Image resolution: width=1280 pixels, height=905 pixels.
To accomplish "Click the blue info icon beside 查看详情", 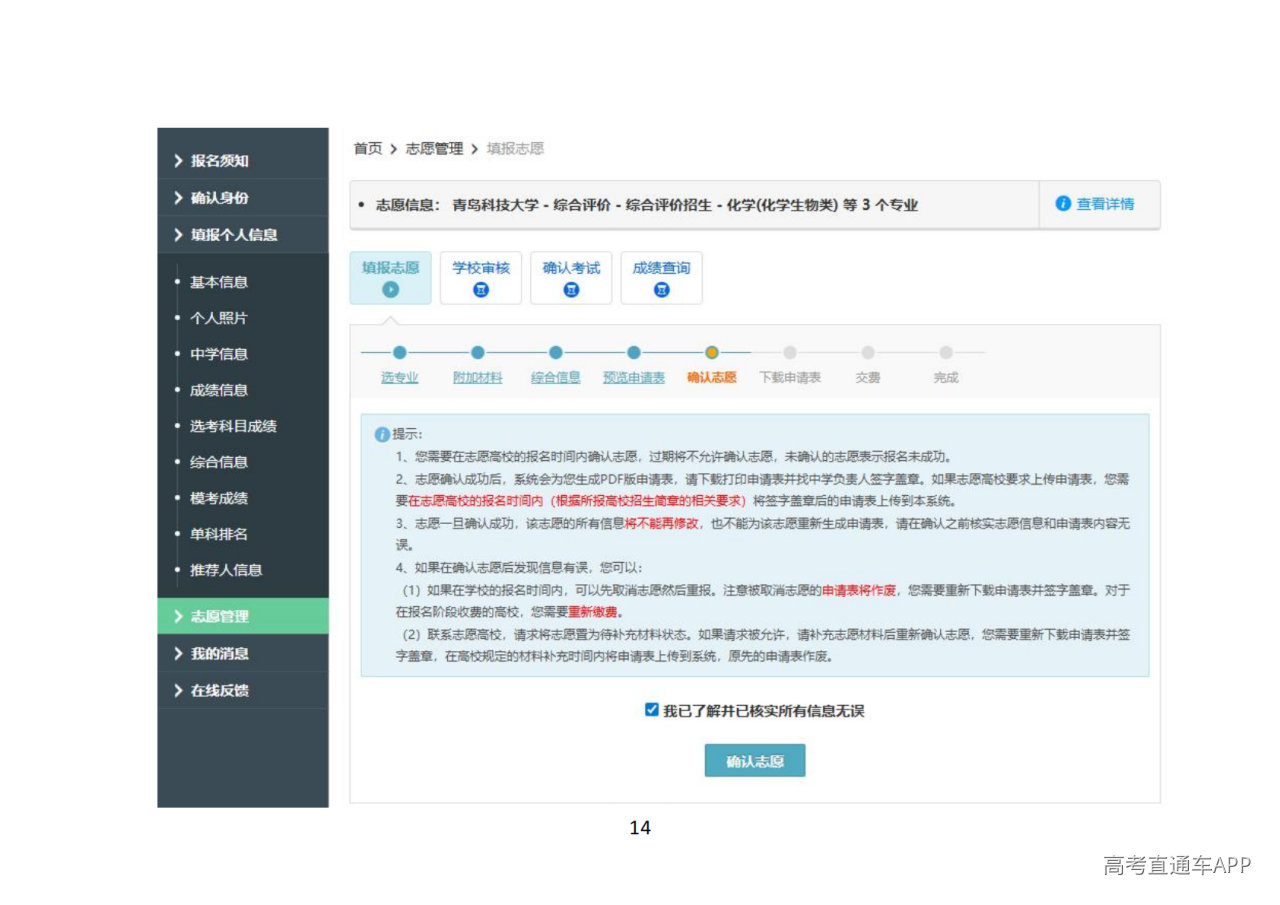I will pos(1063,204).
